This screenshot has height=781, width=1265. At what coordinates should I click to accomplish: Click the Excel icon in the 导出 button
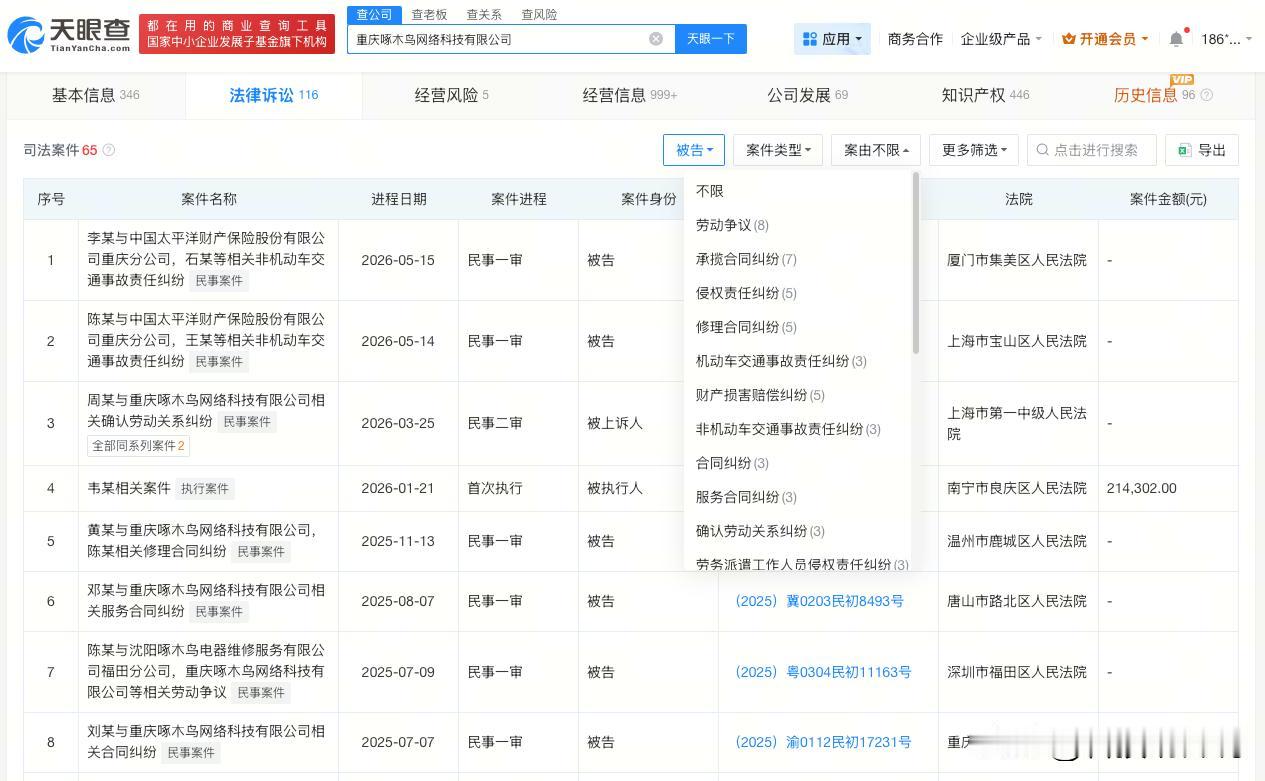tap(1184, 150)
